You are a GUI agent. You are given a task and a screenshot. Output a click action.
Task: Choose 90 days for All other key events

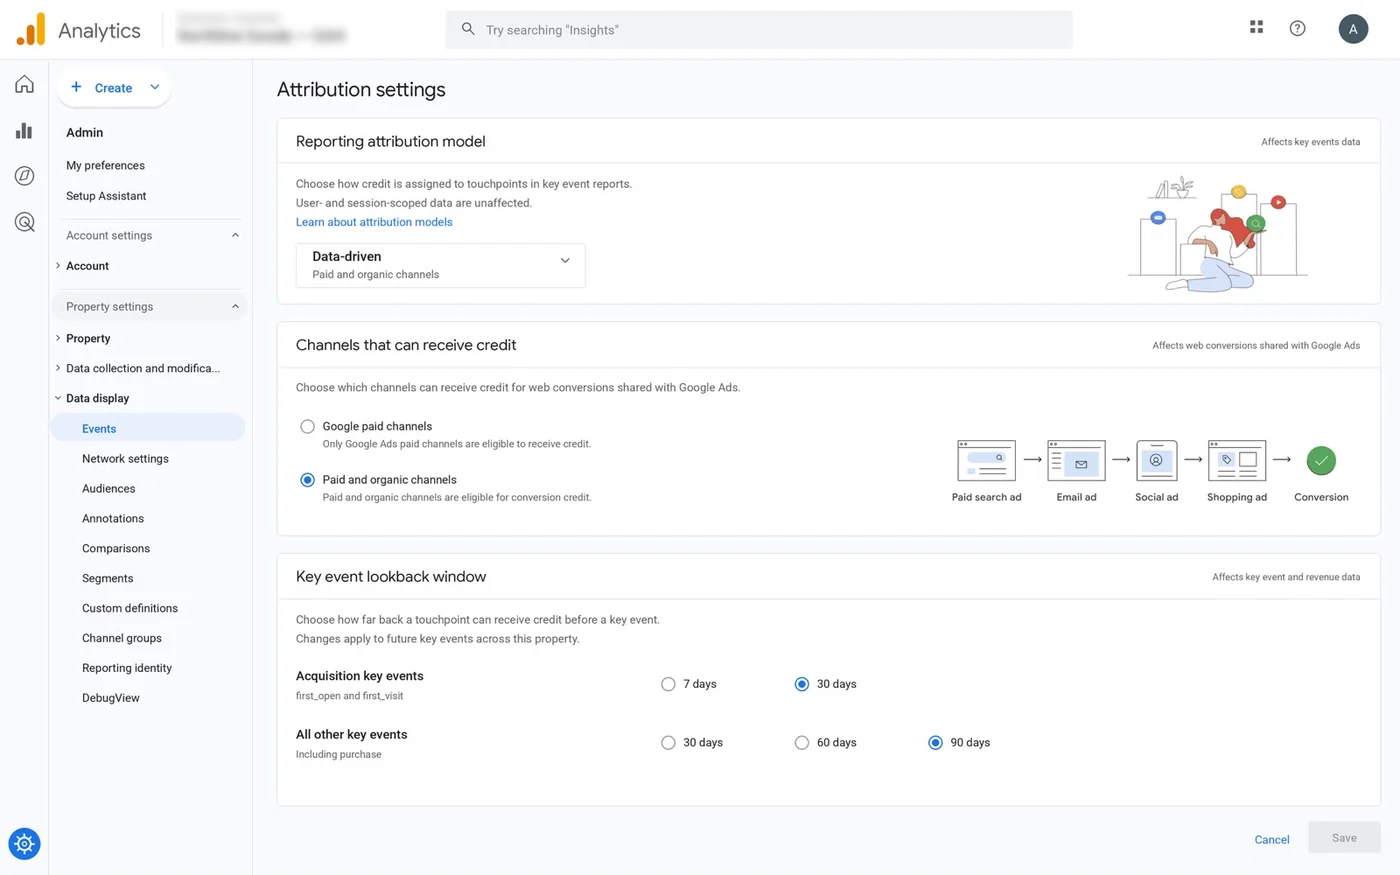(x=935, y=743)
